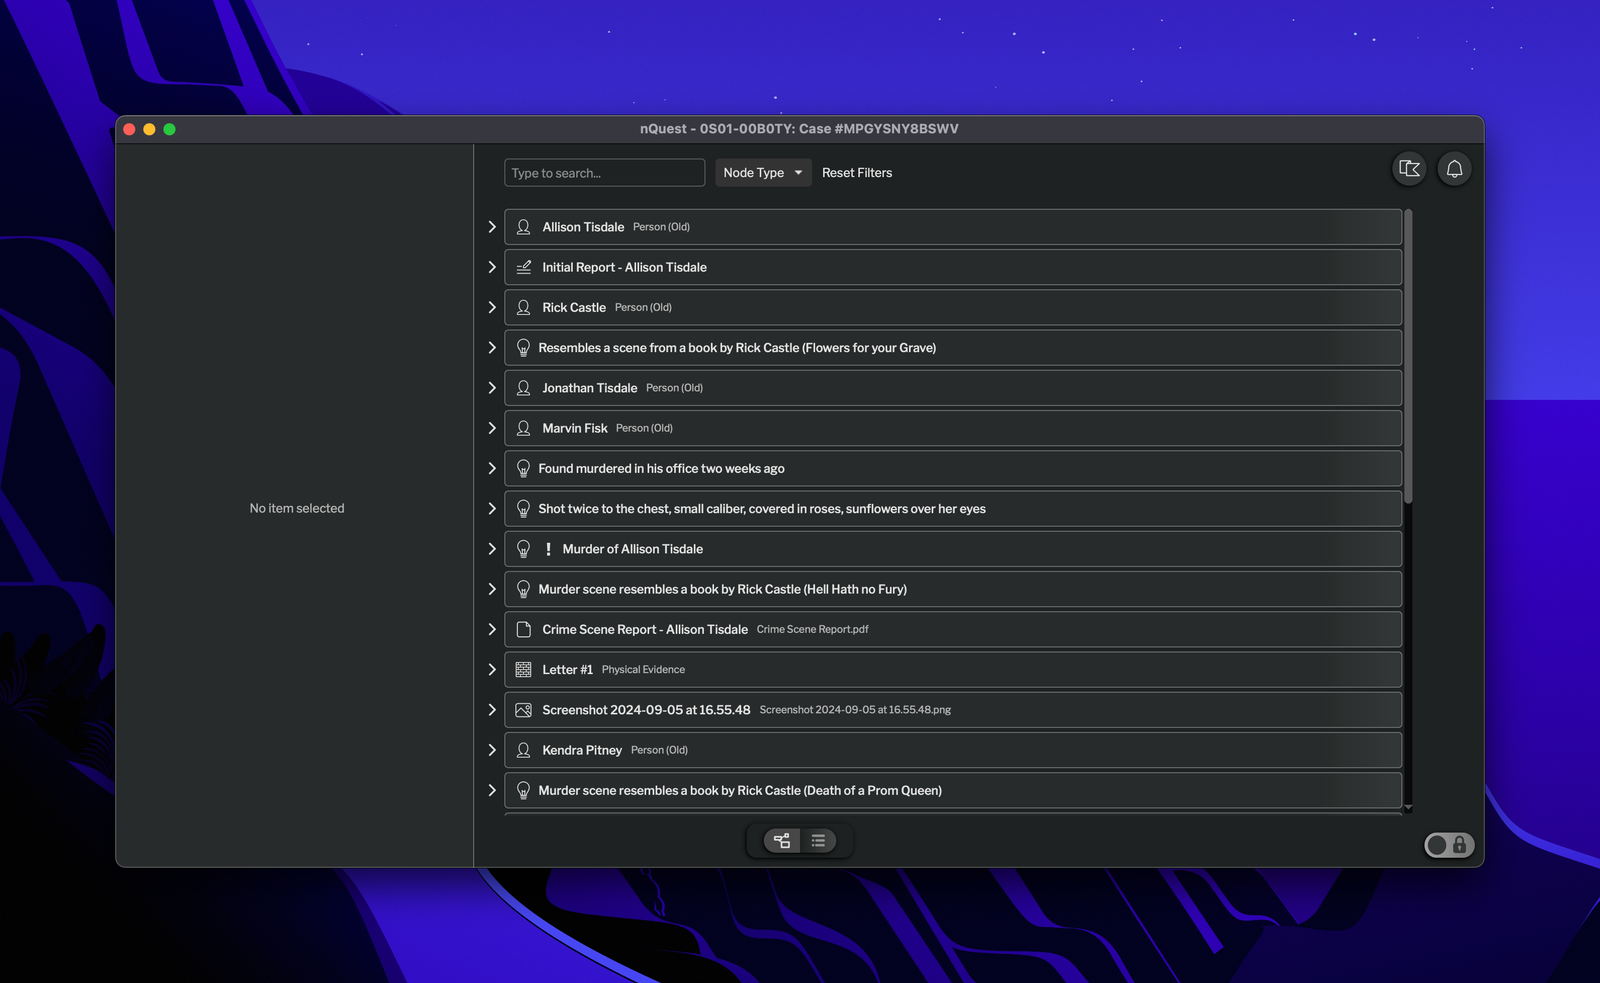The width and height of the screenshot is (1600, 983).
Task: Expand the Murder of Allison Tisdale row
Action: click(x=492, y=549)
